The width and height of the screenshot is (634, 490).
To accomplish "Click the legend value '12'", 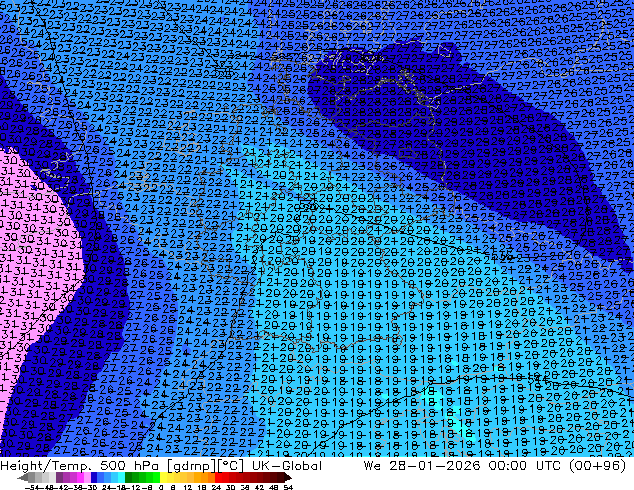I will [188, 487].
